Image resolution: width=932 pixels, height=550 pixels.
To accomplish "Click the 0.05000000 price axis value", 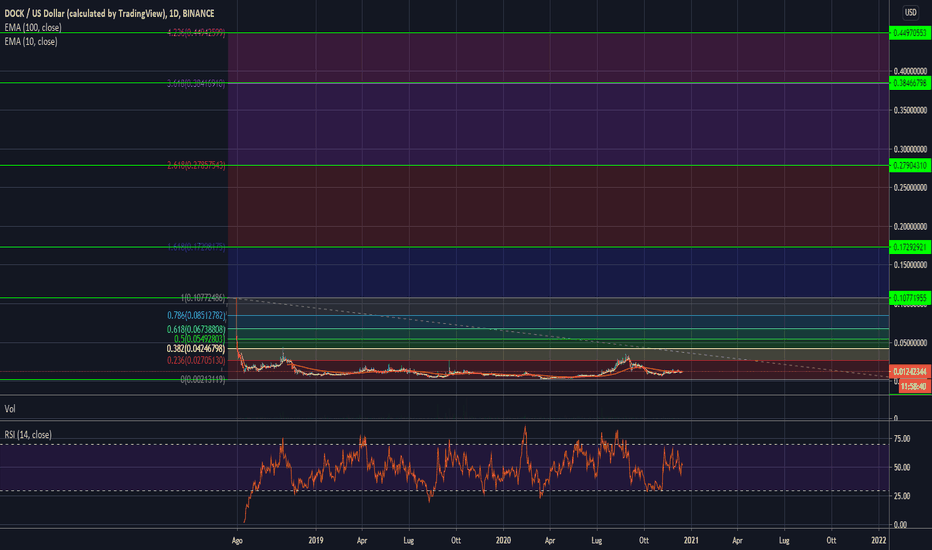I will point(910,343).
